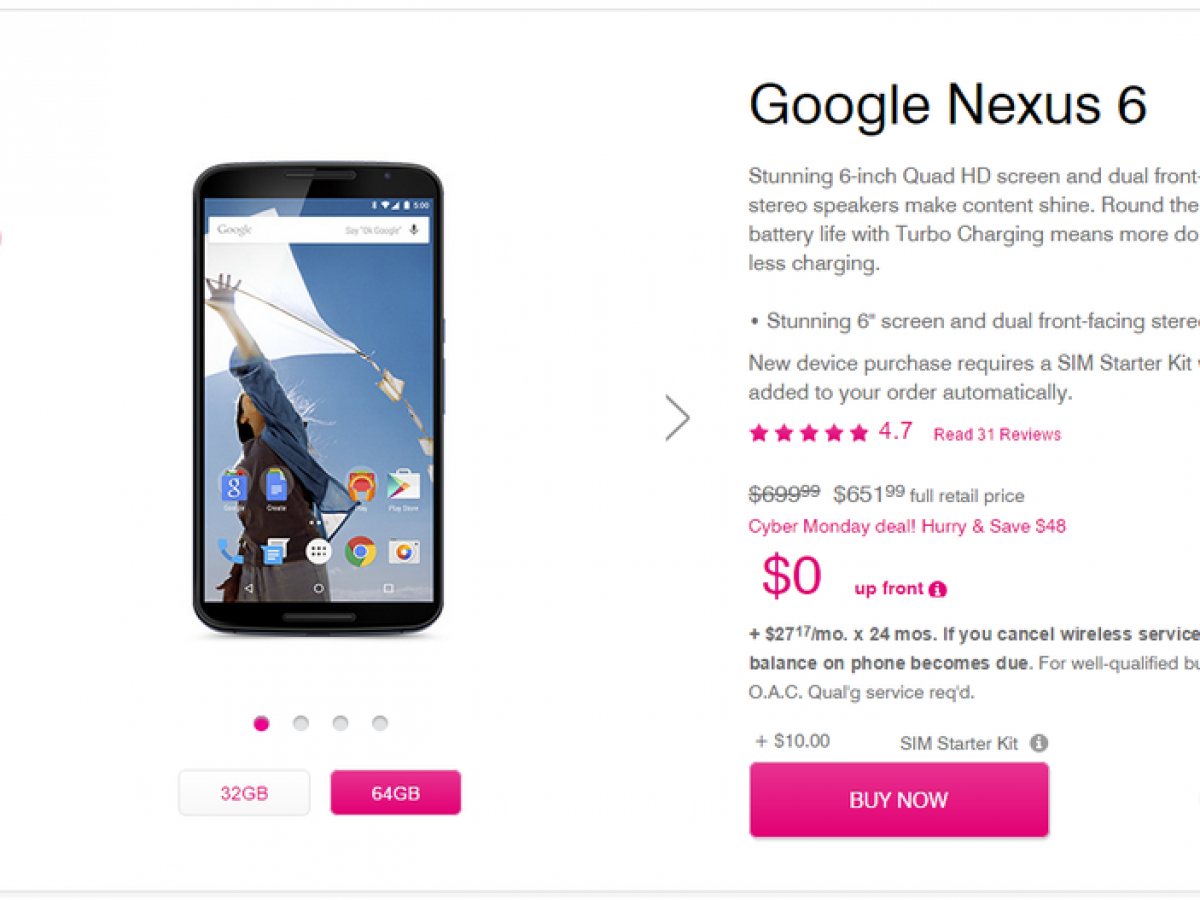Select the 32GB storage option

[x=244, y=793]
